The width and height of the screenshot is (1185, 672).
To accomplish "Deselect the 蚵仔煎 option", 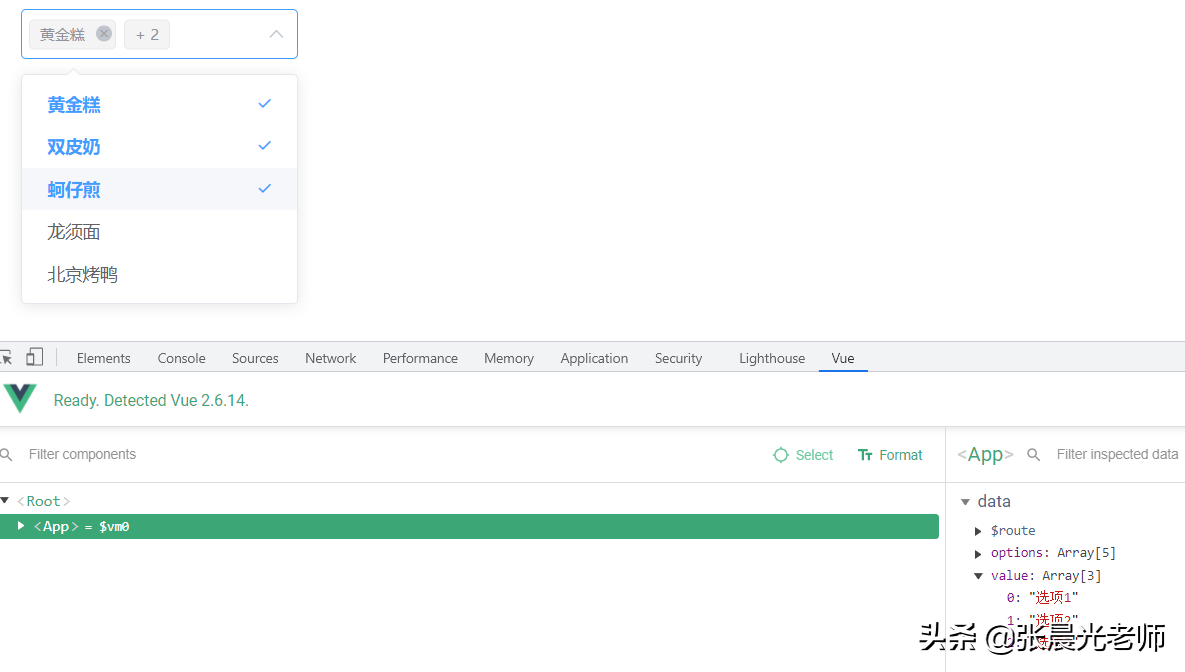I will pos(159,189).
